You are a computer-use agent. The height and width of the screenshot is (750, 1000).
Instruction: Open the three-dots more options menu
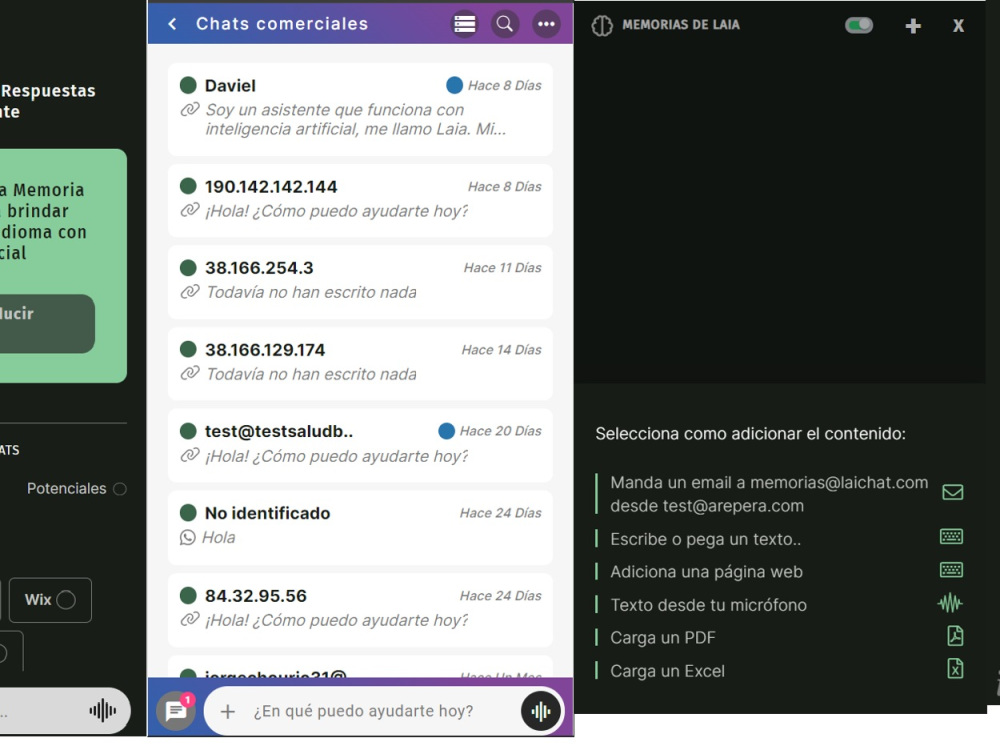[546, 24]
